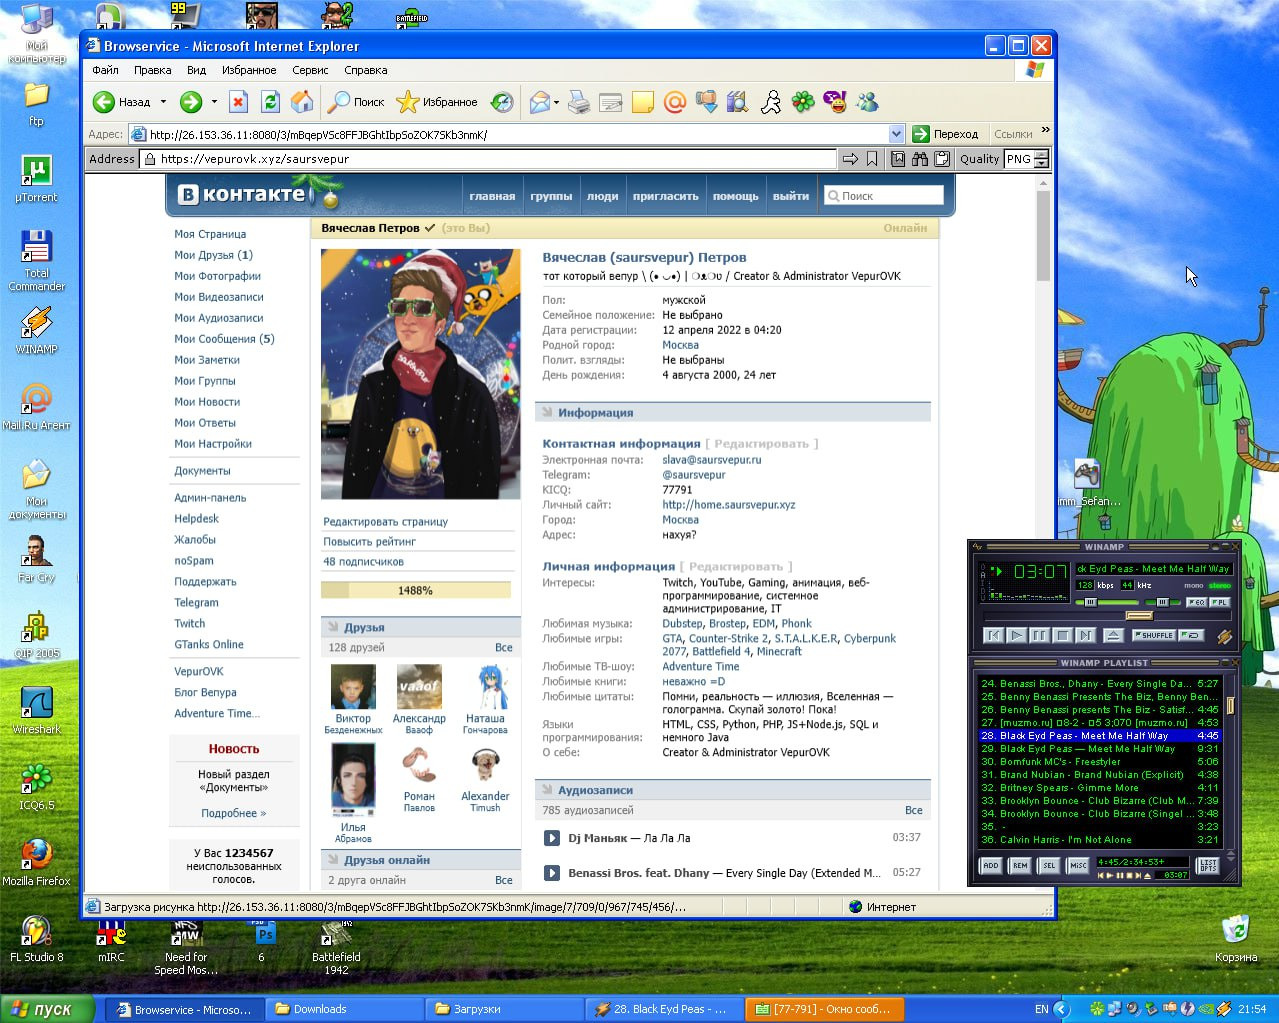Click the Browservice go arrow icon
1279x1023 pixels.
[x=850, y=159]
